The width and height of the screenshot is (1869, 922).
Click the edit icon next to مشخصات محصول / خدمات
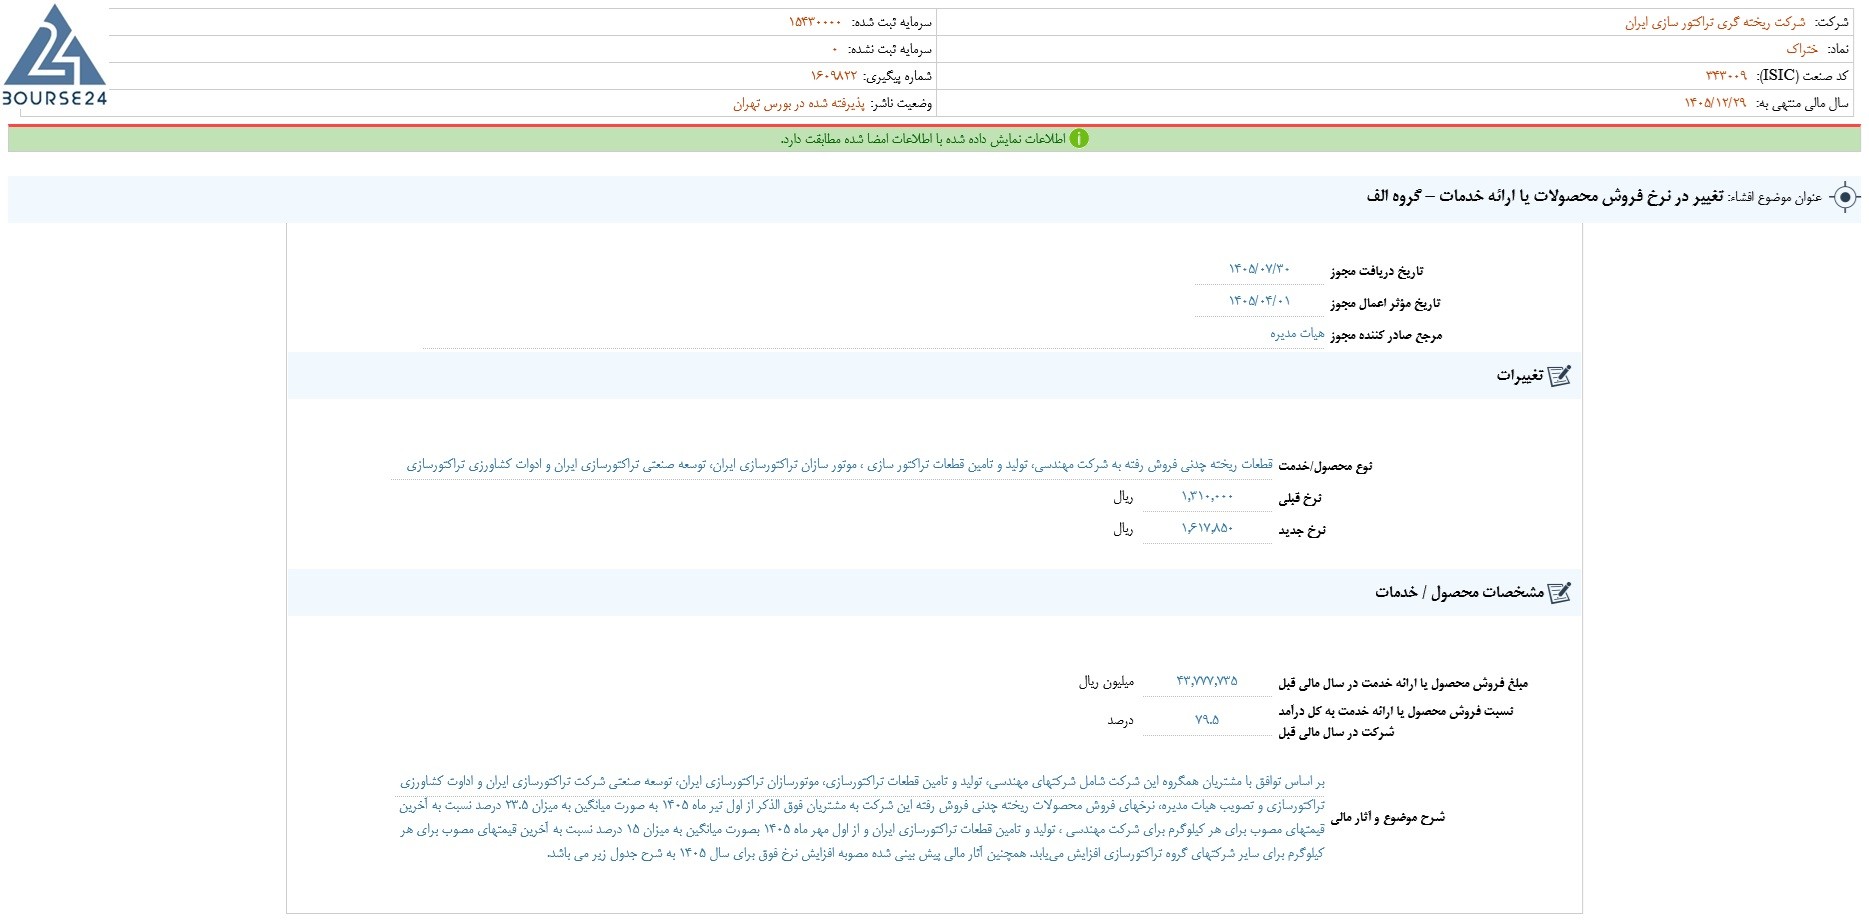(x=1559, y=593)
